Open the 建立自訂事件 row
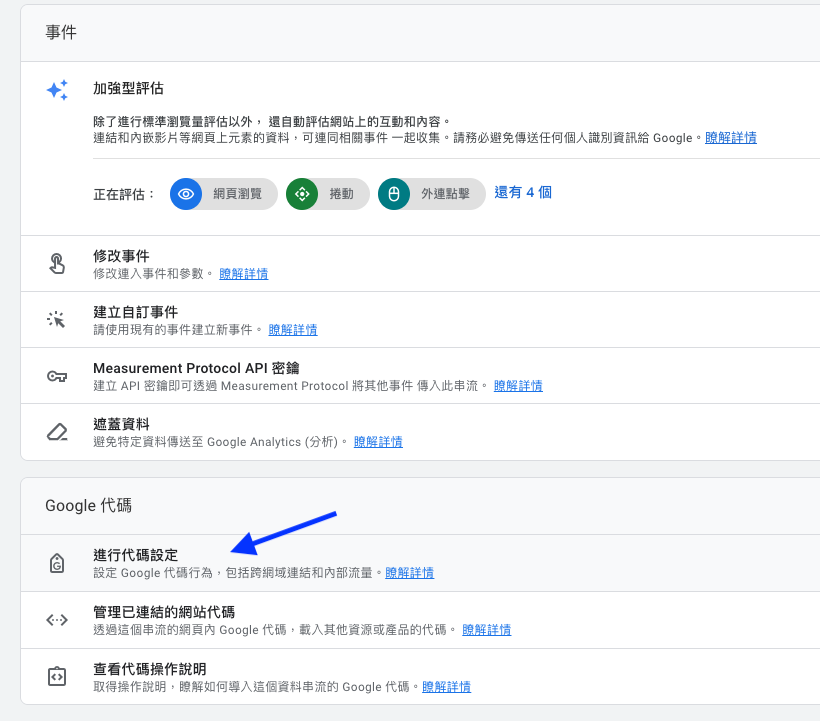This screenshot has height=721, width=820. [420, 320]
